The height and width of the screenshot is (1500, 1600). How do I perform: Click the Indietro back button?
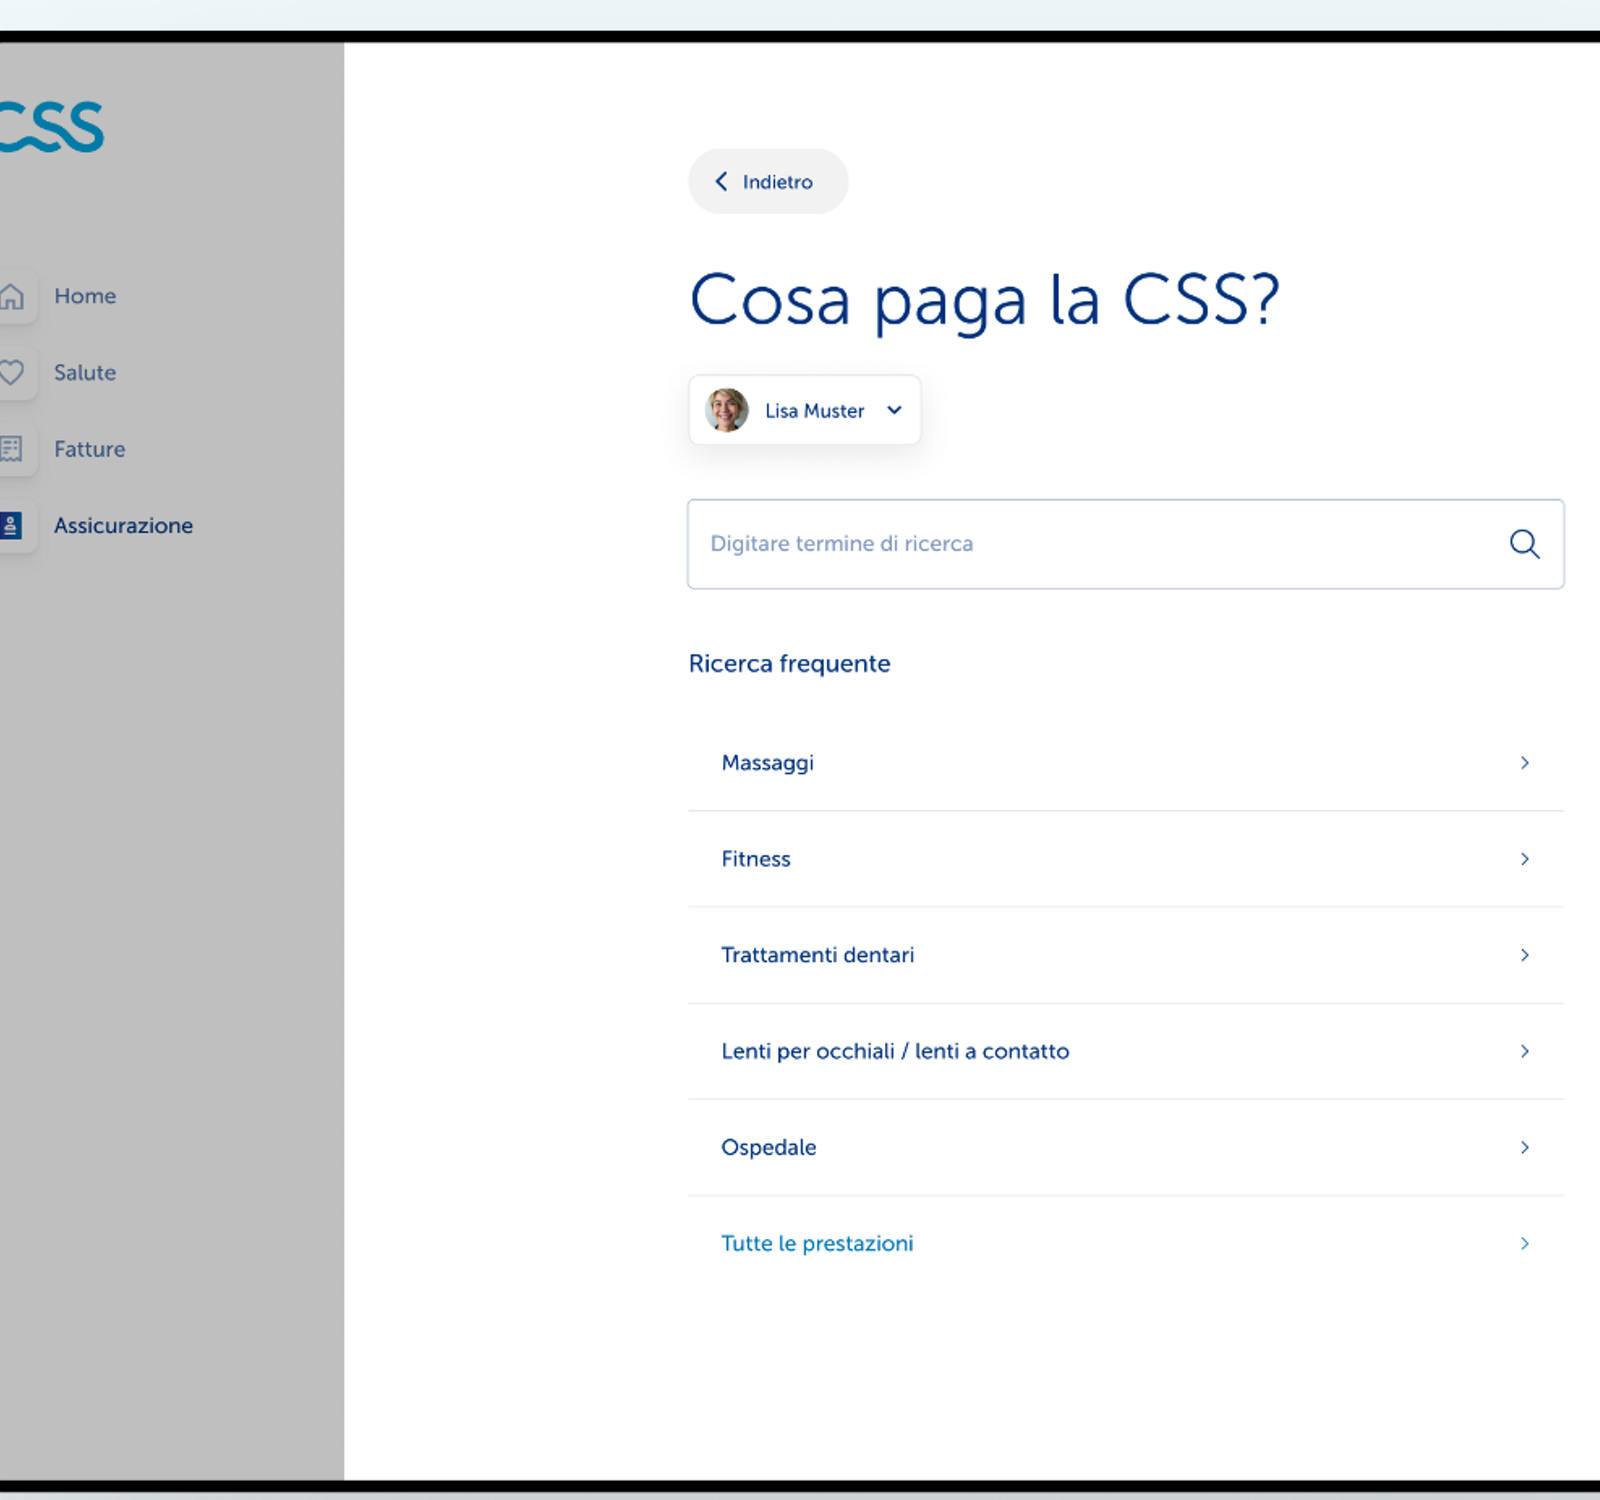[x=768, y=181]
